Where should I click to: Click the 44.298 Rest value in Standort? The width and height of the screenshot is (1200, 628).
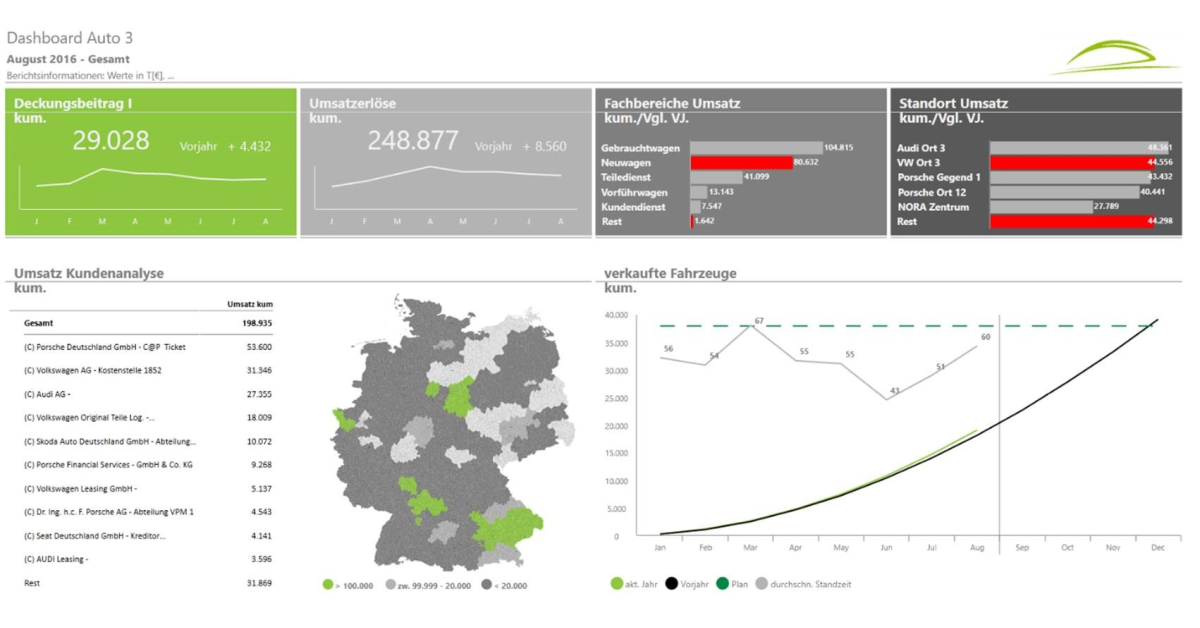coord(1160,221)
